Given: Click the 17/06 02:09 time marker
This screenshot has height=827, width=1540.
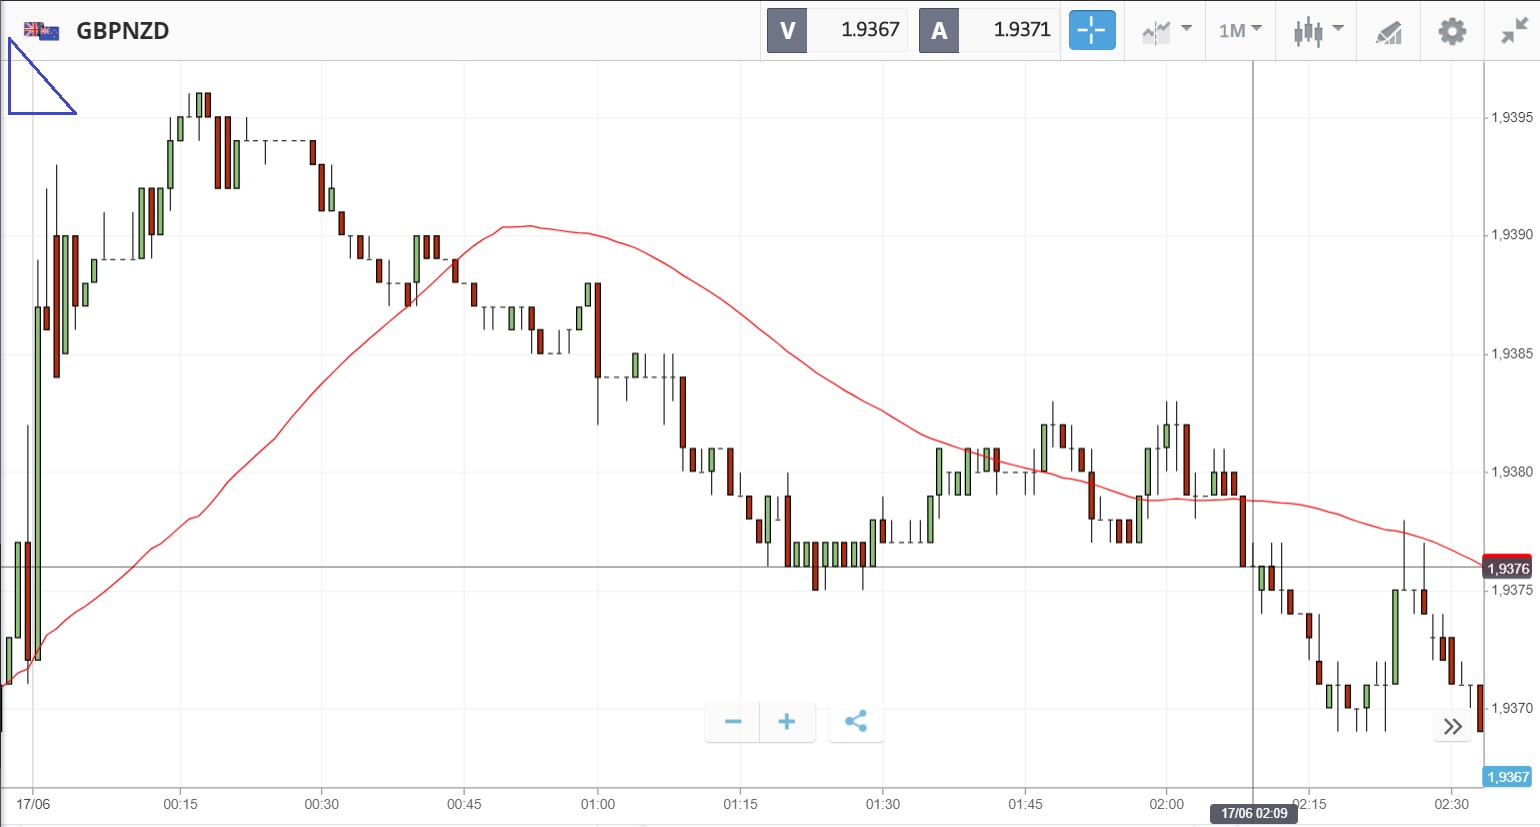Looking at the screenshot, I should (1254, 813).
